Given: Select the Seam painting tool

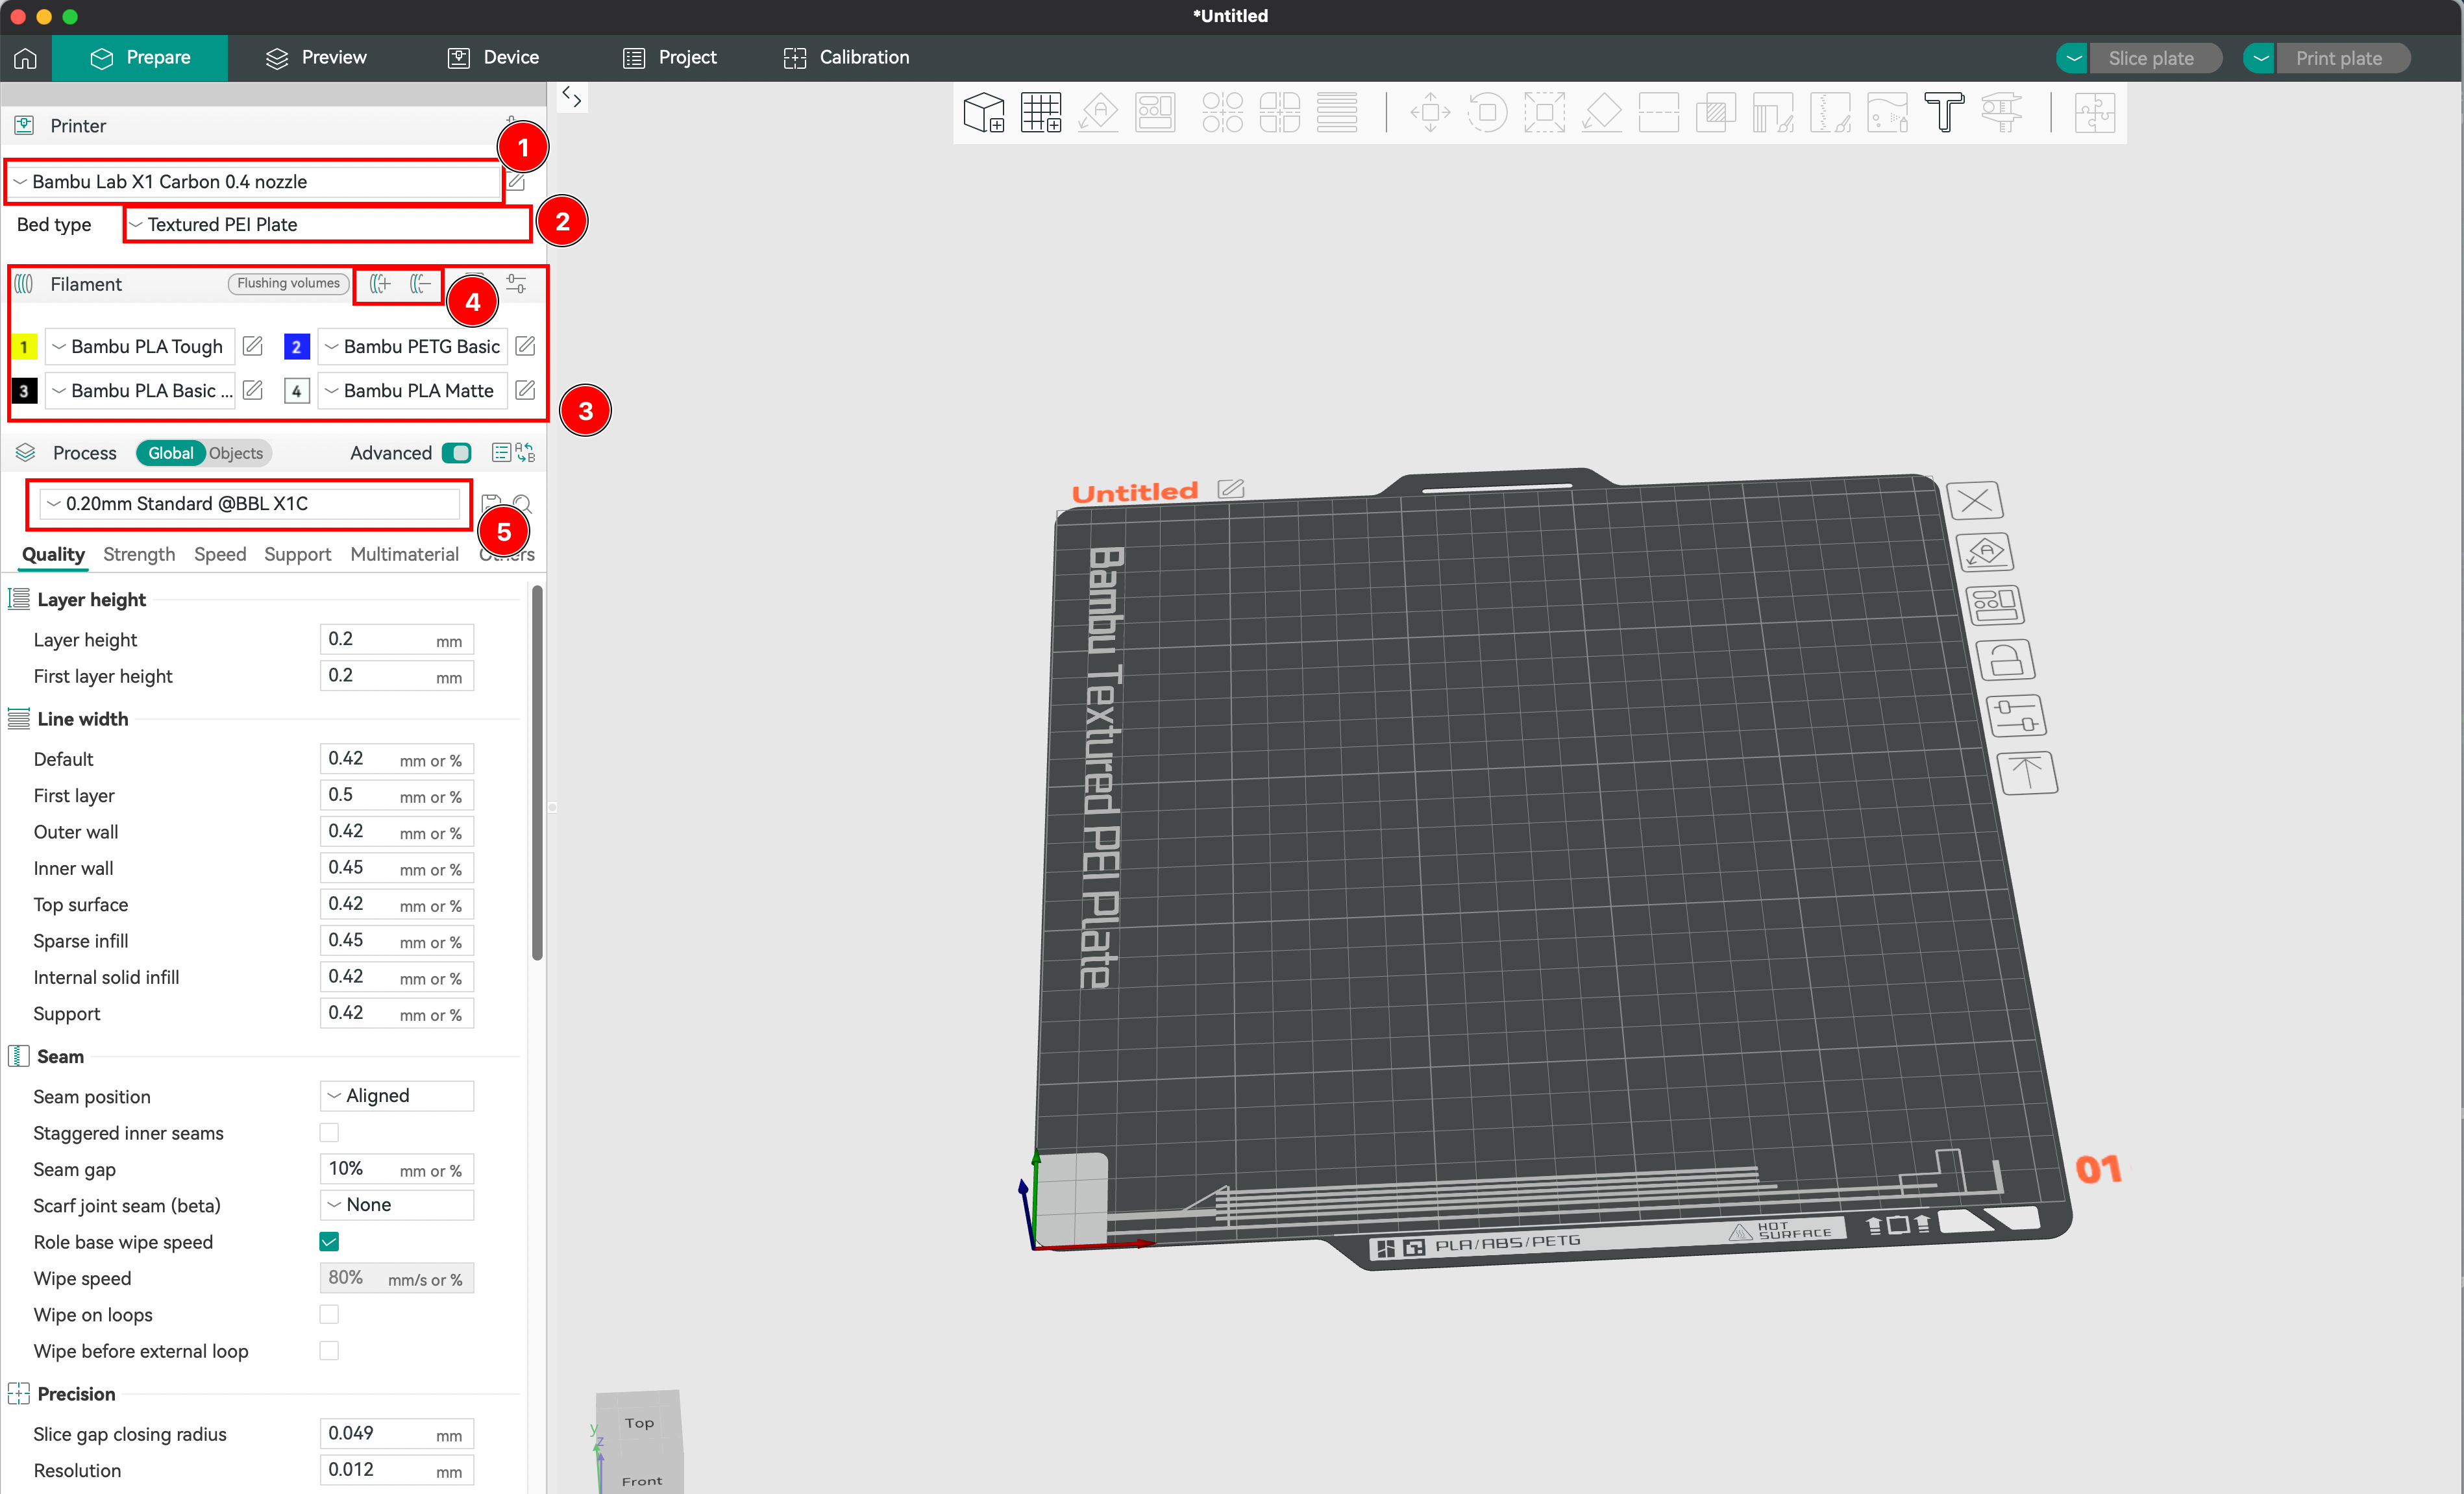Looking at the screenshot, I should point(1830,113).
